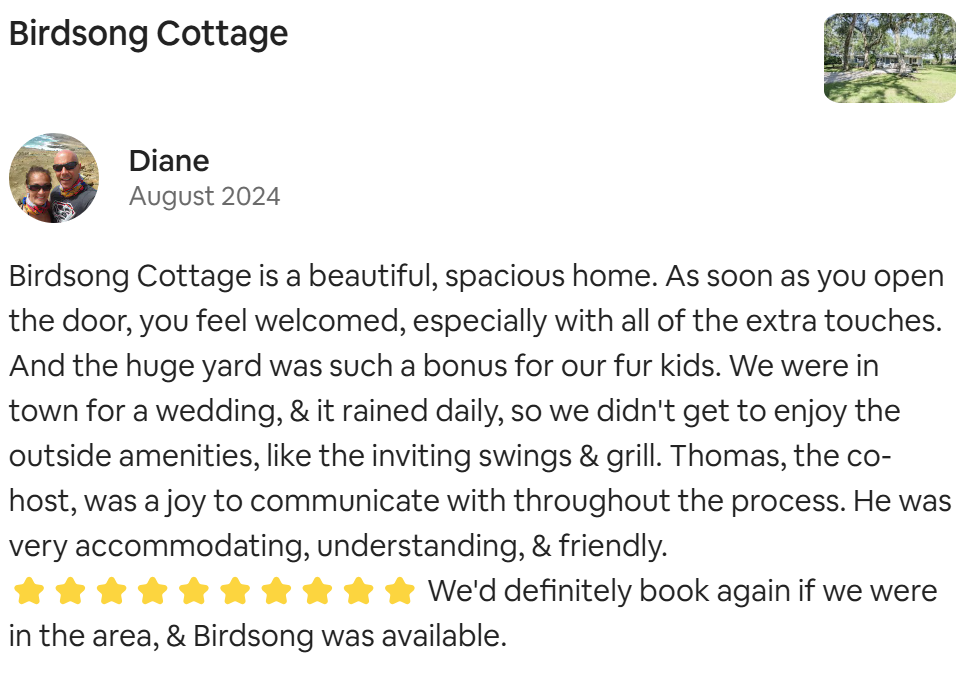The image size is (967, 678).
Task: Click the tenth yellow star emoji
Action: (x=400, y=591)
